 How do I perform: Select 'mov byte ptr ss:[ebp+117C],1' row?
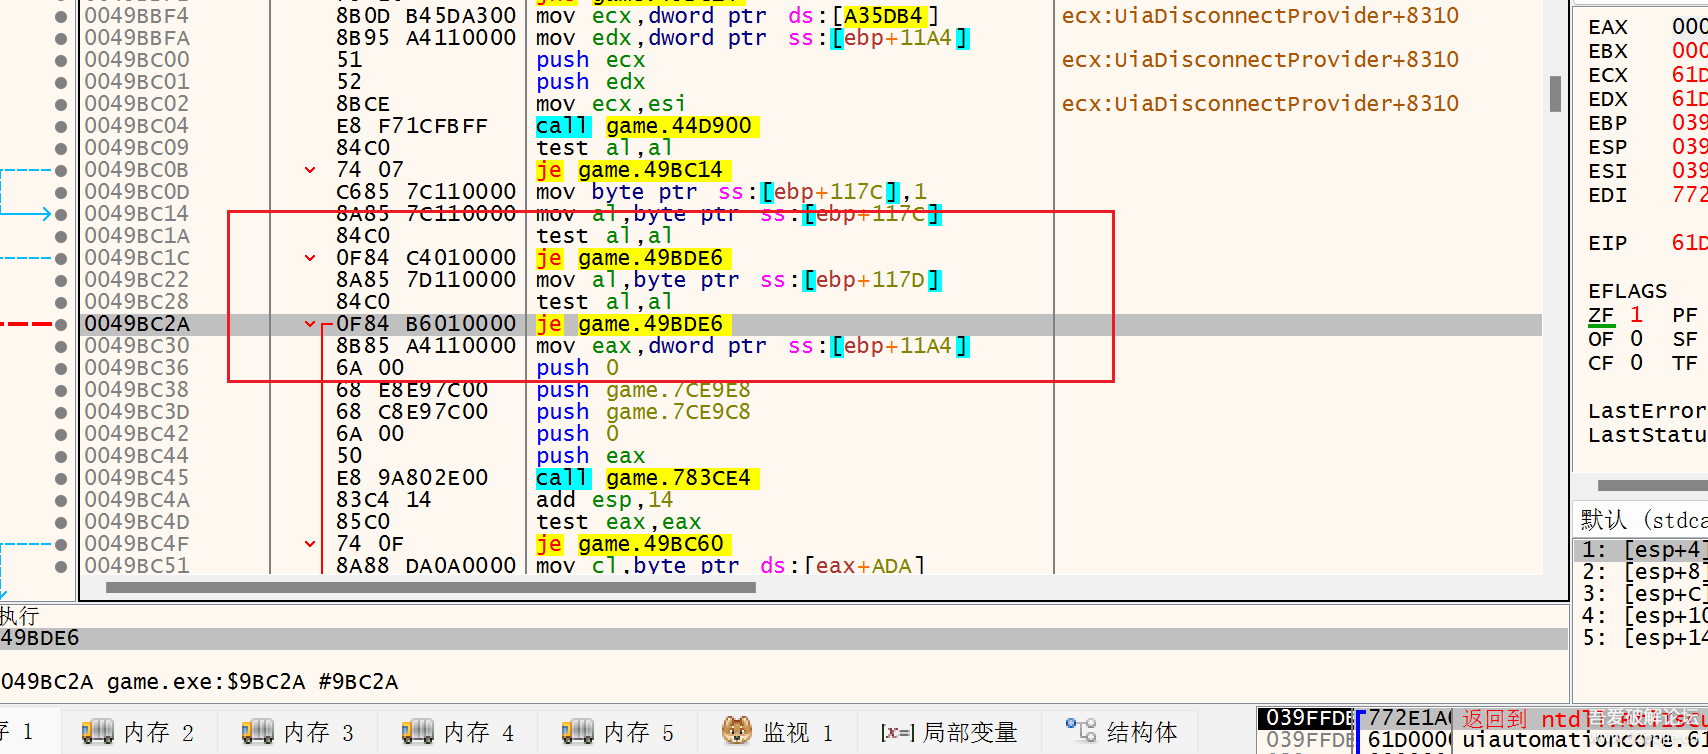tap(731, 192)
